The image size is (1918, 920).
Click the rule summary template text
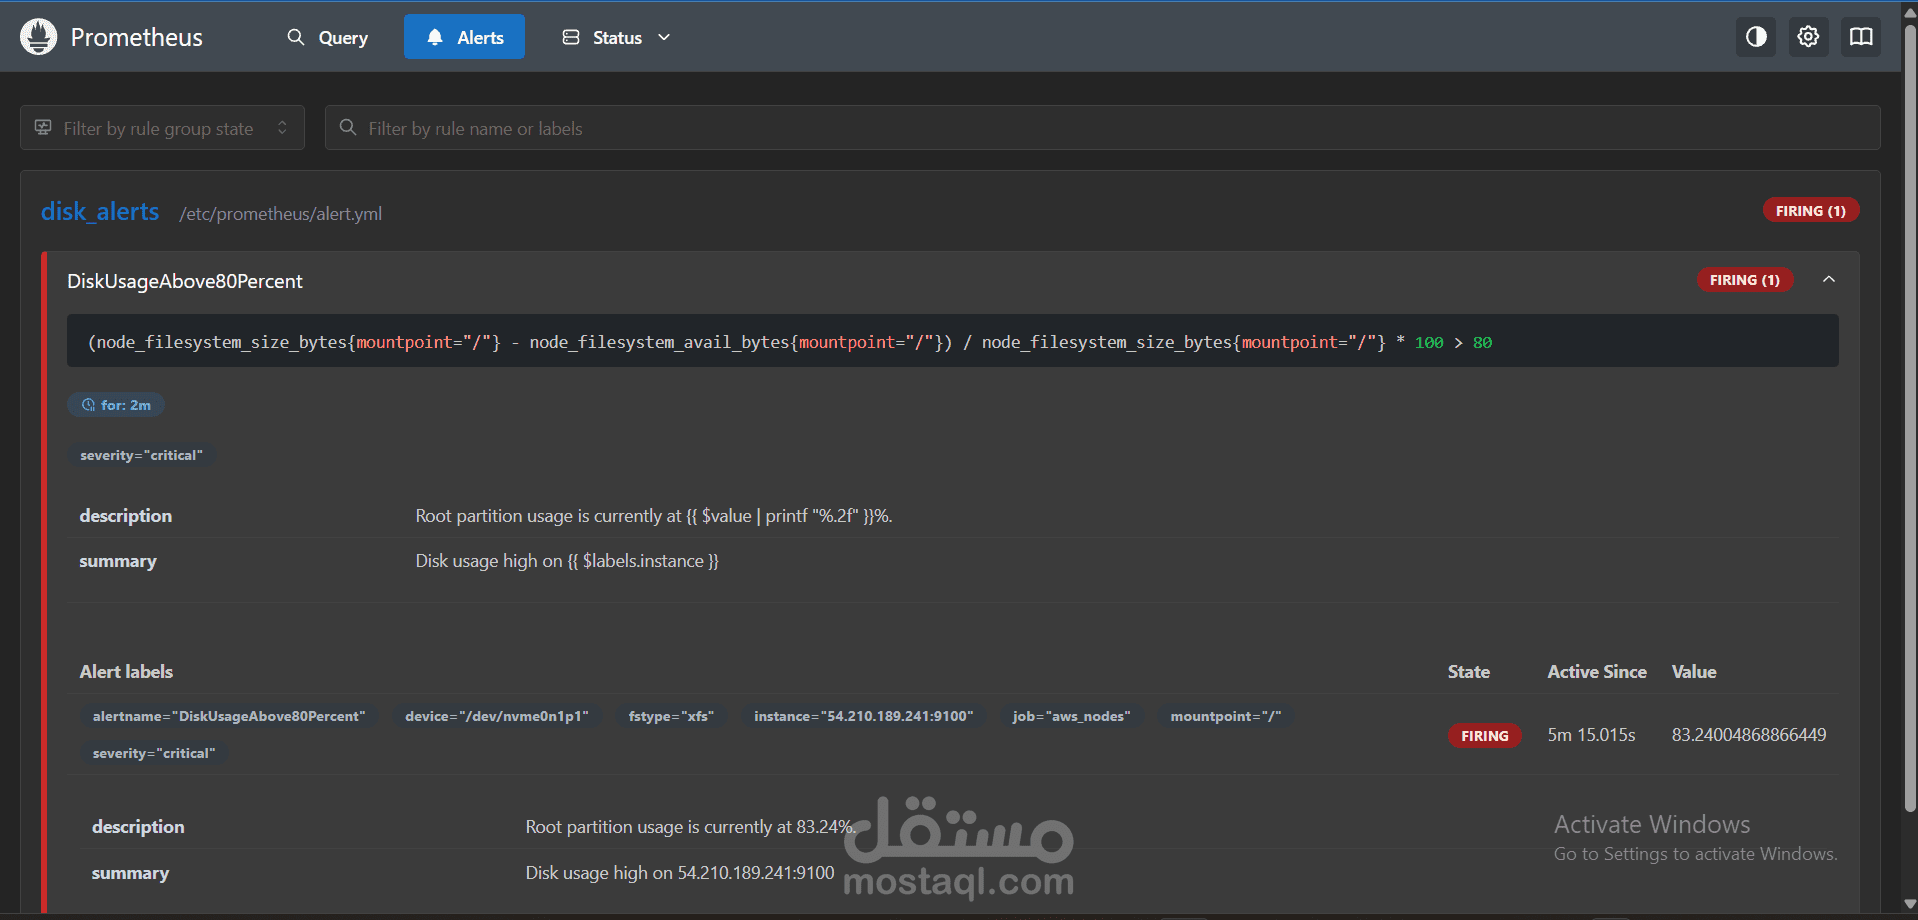point(567,561)
